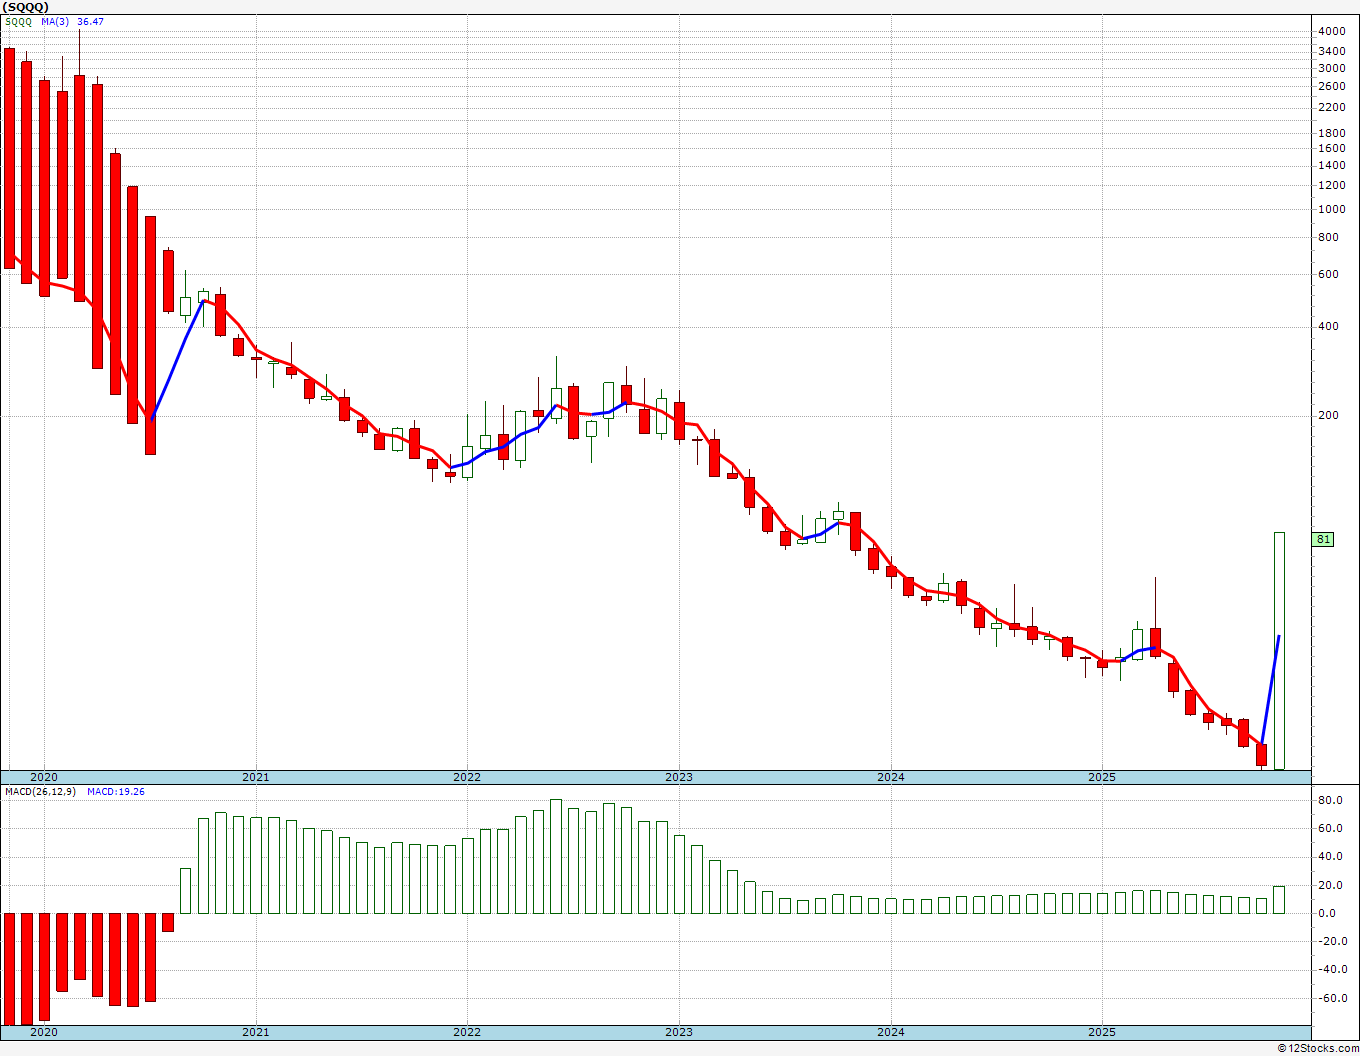
Task: Click the 1000 price axis label
Action: tap(1331, 210)
